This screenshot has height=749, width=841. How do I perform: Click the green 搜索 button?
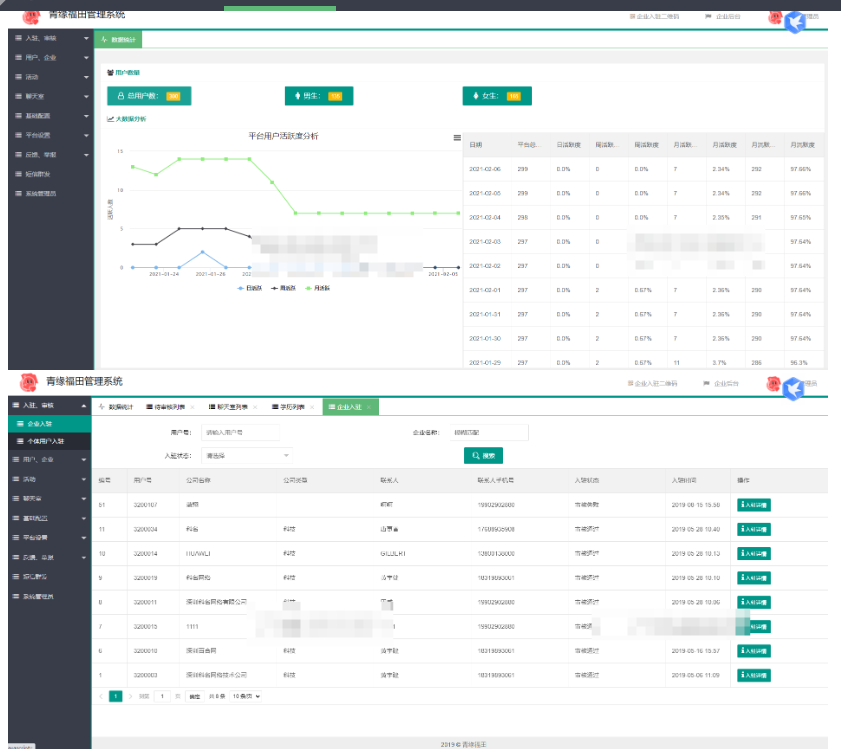483,455
